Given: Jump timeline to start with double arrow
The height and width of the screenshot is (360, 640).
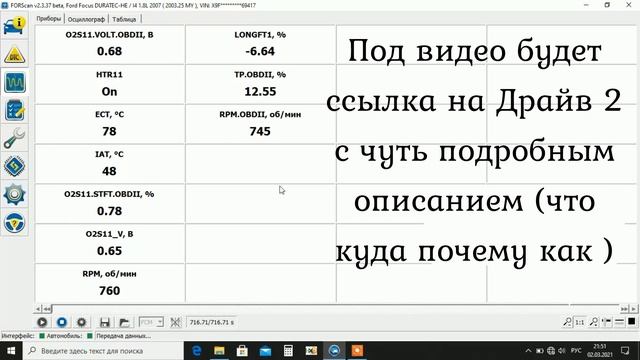Looking at the screenshot, I should pos(47,309).
